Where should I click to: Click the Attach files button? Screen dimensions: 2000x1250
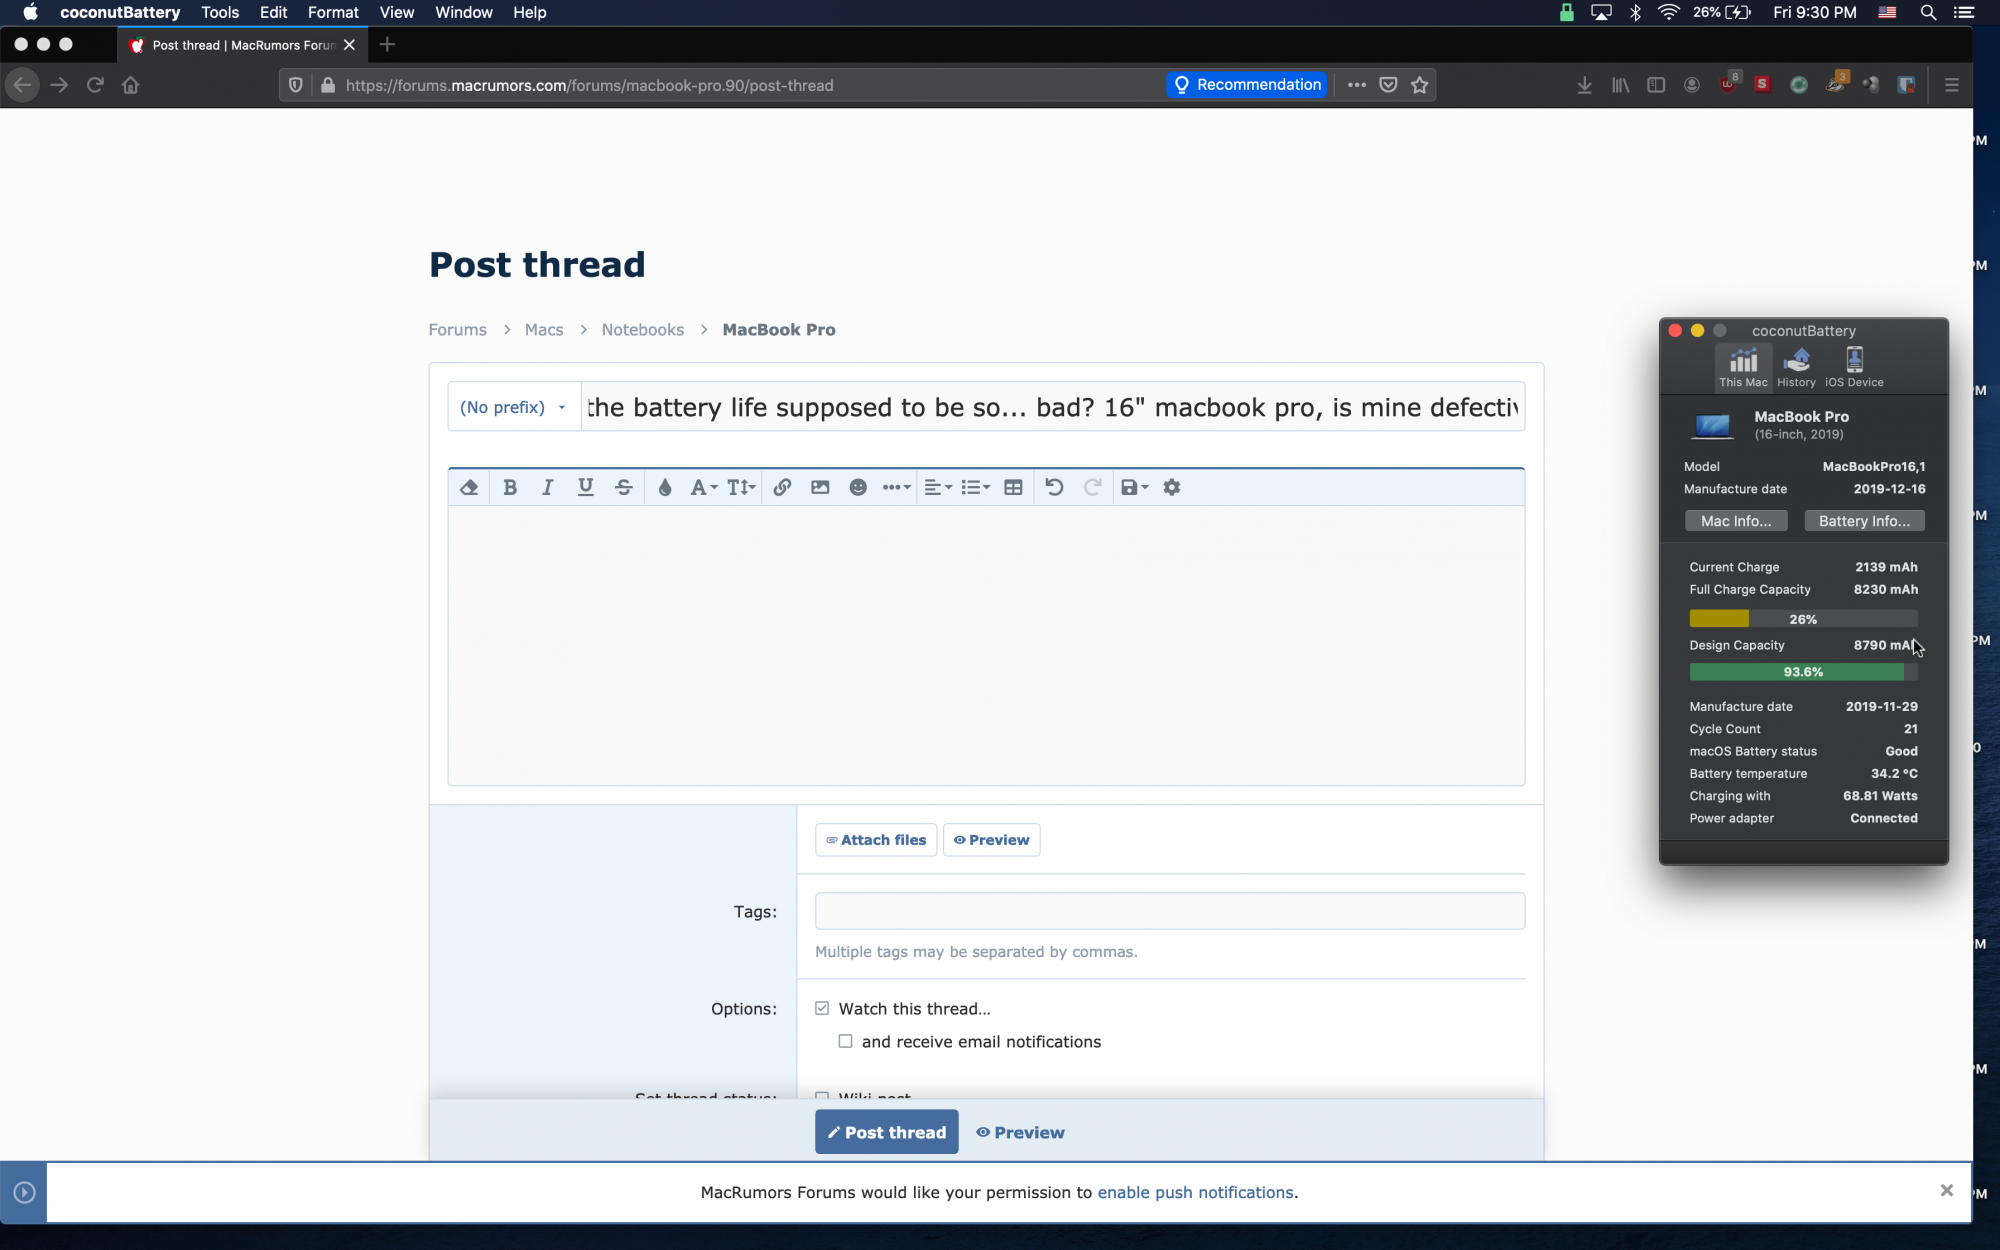[876, 840]
